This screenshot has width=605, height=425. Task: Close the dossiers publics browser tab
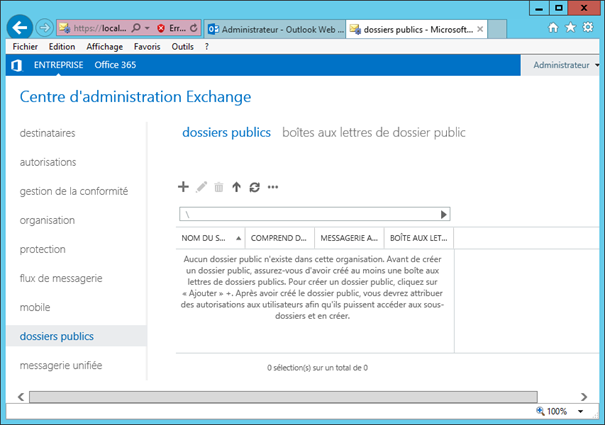(480, 29)
